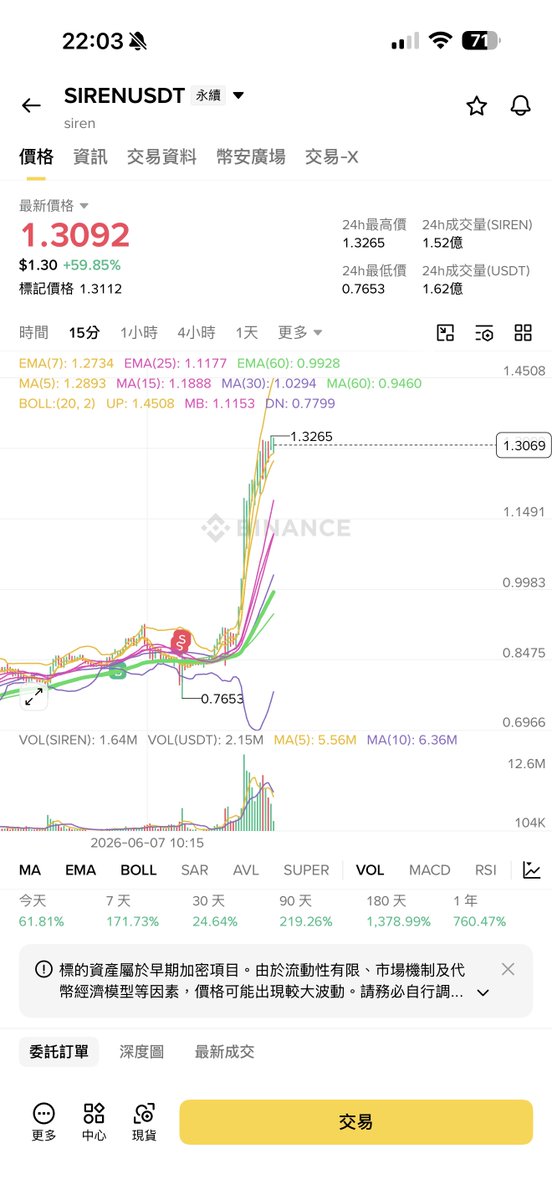This screenshot has height=1200, width=552.
Task: Toggle the VOL sub-indicator
Action: click(x=370, y=870)
